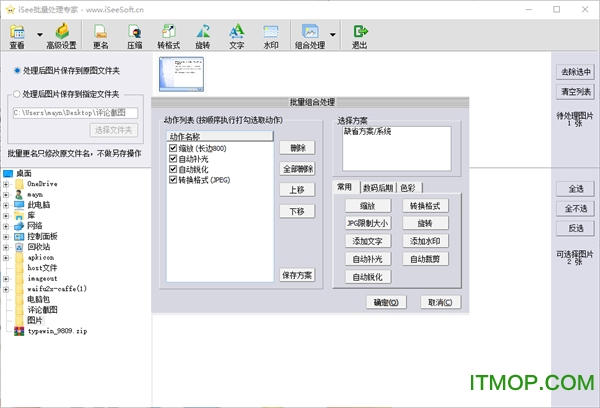600x408 pixels.
Task: Select save to specified folder radio option
Action: (17, 94)
